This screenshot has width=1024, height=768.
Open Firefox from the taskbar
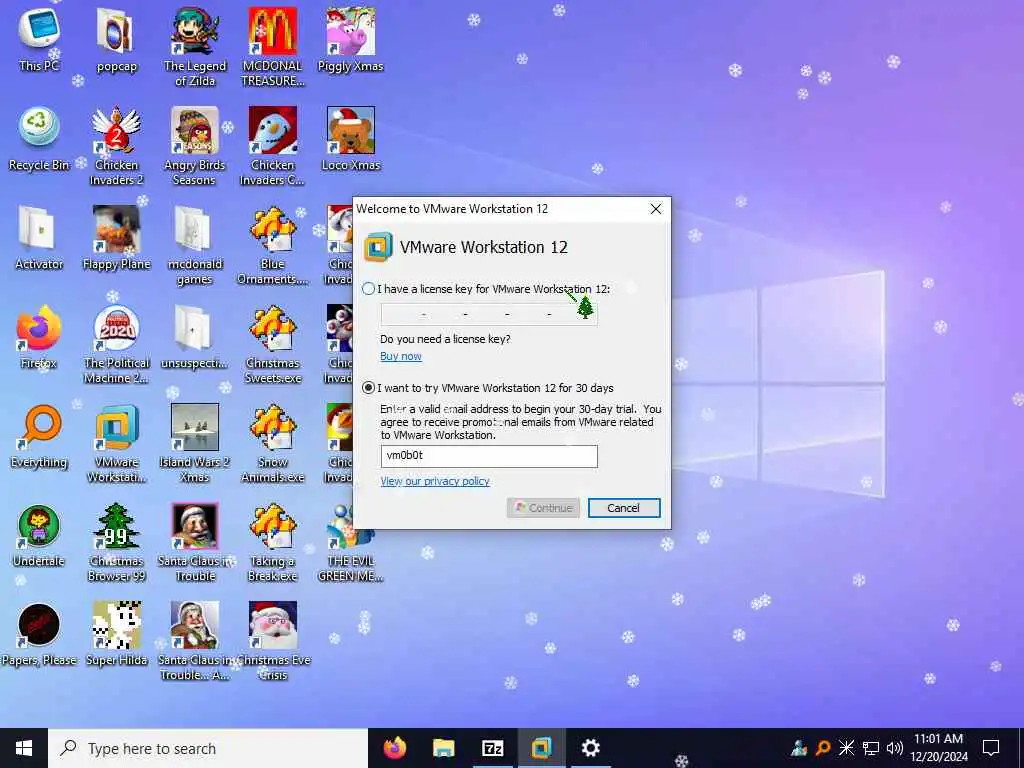tap(394, 748)
